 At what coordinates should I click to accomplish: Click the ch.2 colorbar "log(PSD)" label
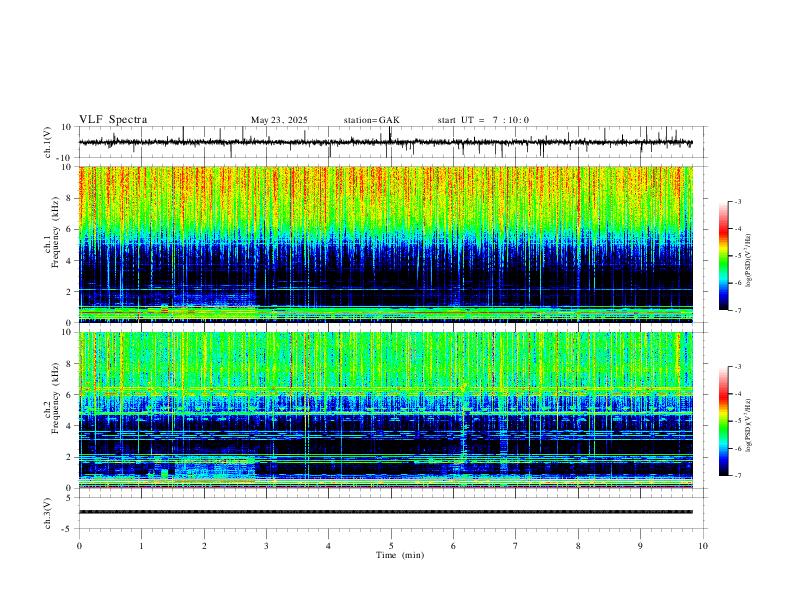tap(748, 426)
